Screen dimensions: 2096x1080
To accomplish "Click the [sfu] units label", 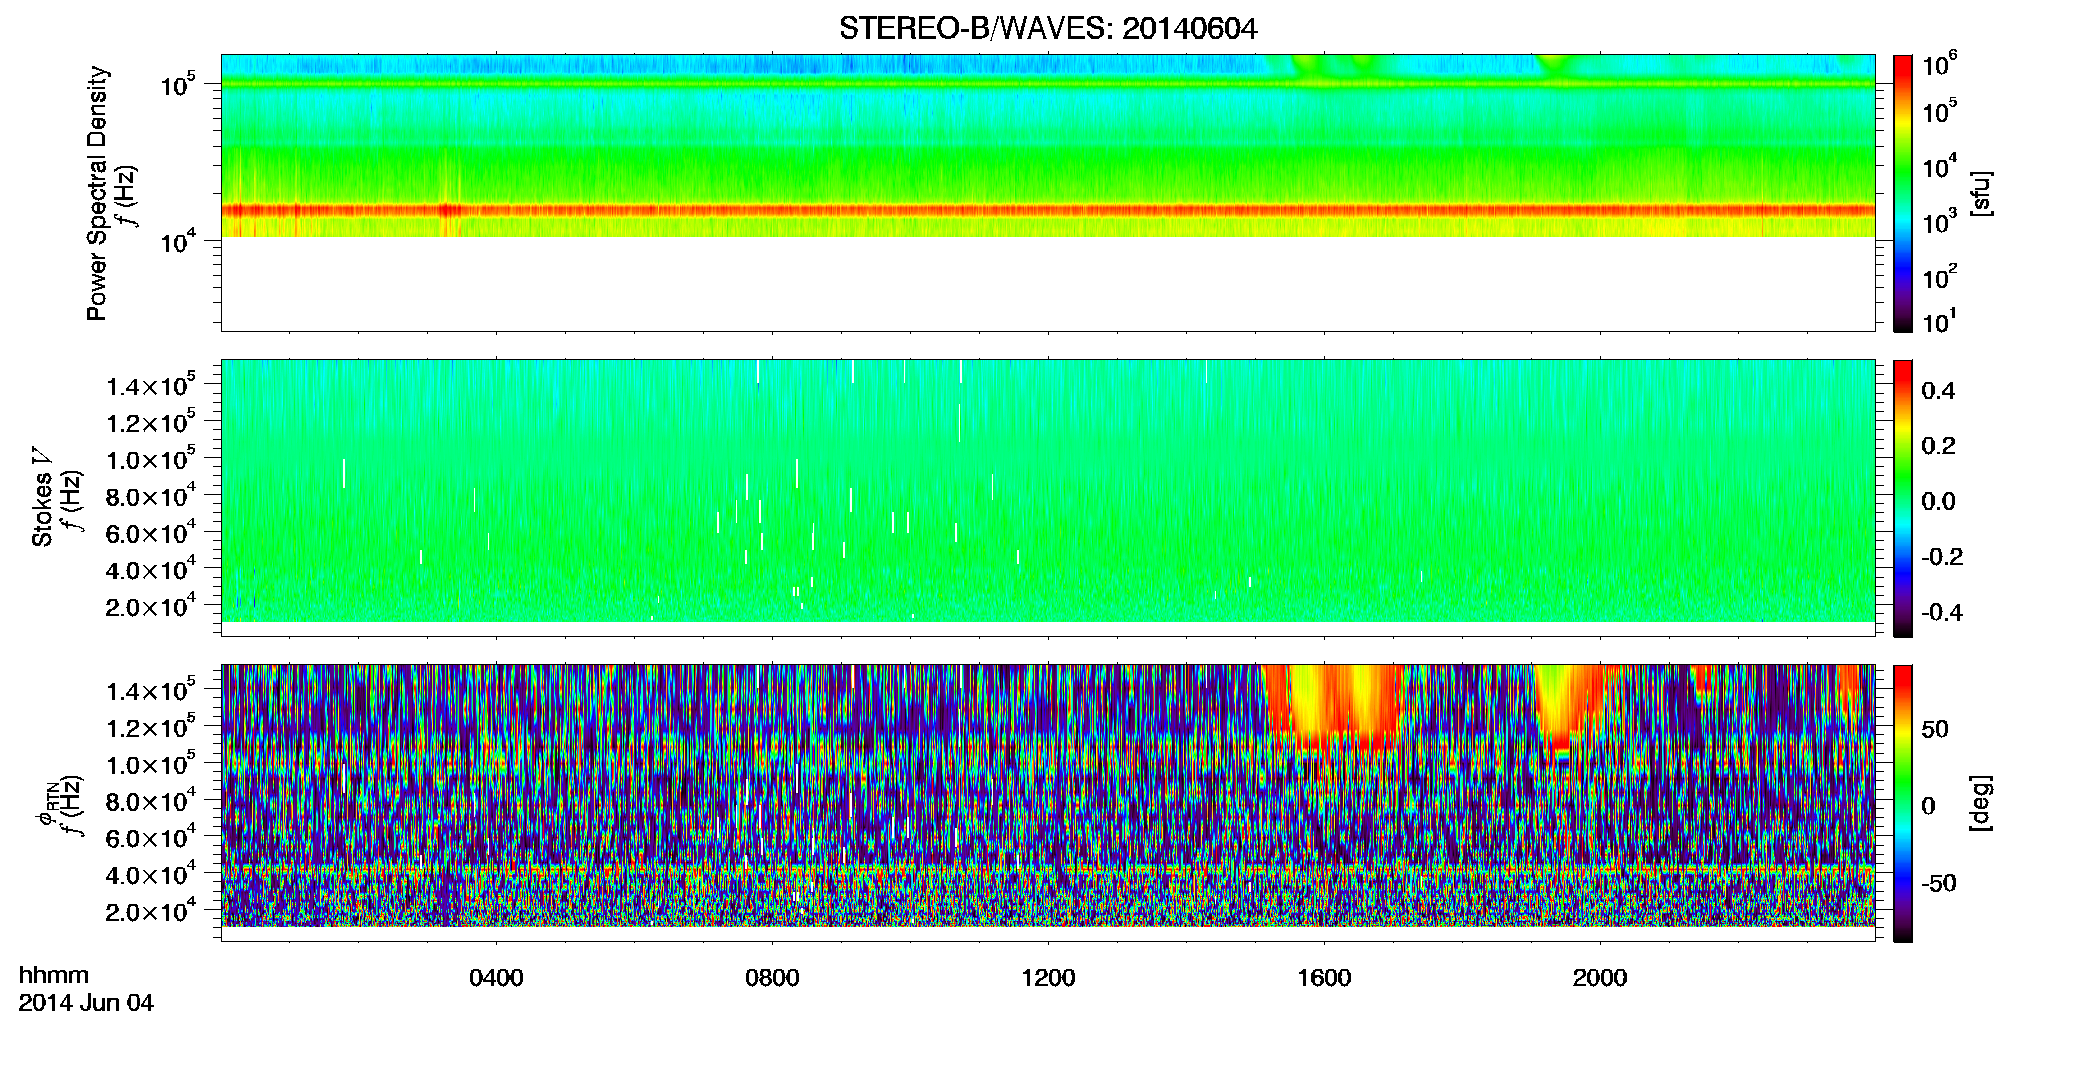I will pos(1980,194).
